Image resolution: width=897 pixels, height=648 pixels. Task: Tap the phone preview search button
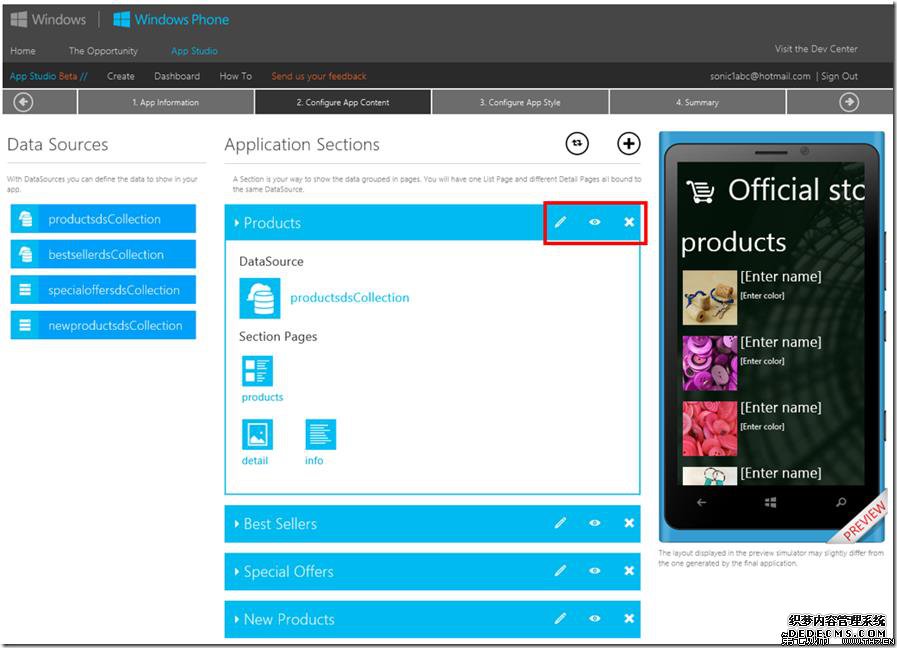click(840, 502)
